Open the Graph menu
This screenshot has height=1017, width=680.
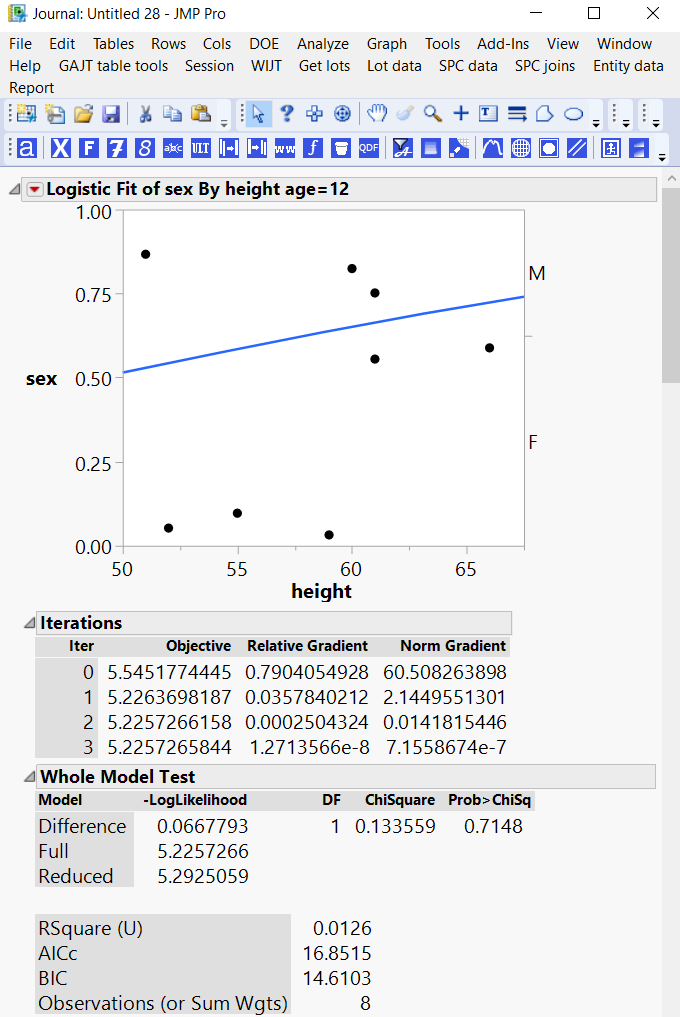pyautogui.click(x=387, y=44)
